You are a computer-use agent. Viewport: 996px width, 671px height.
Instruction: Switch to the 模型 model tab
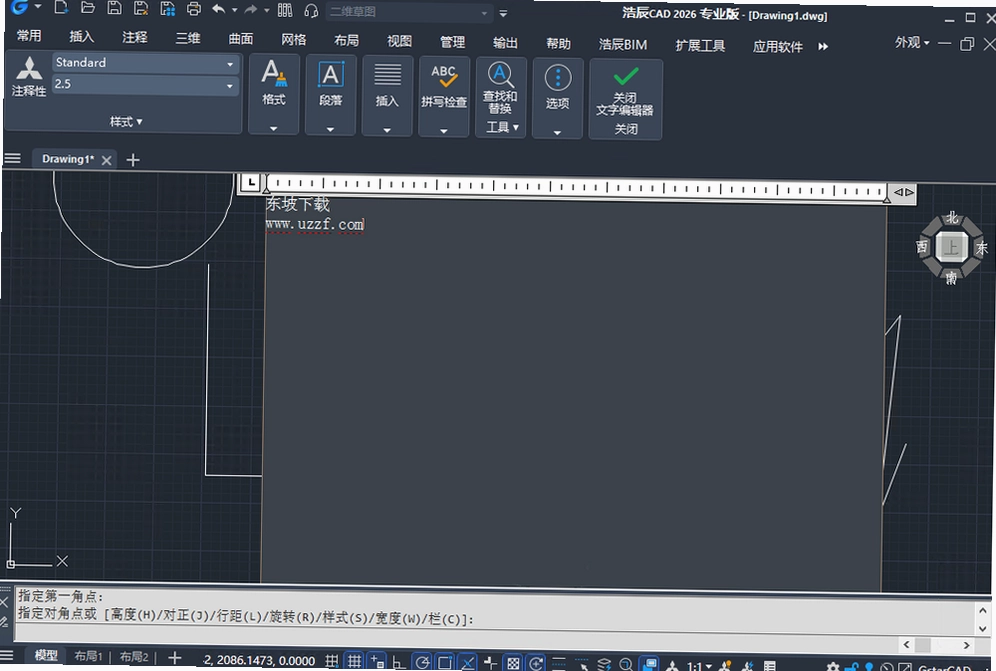(x=46, y=655)
